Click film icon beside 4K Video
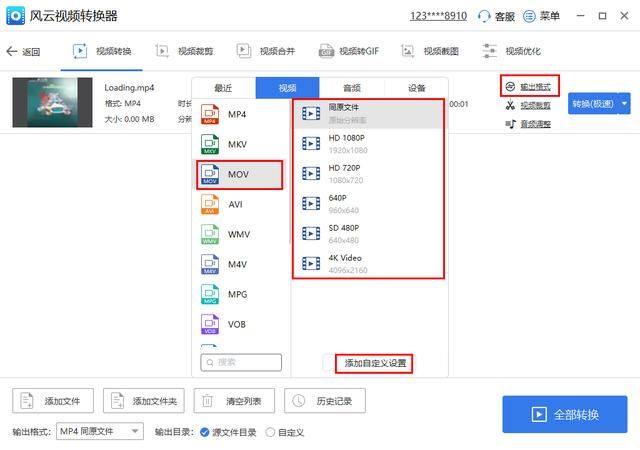This screenshot has height=450, width=640. tap(311, 263)
